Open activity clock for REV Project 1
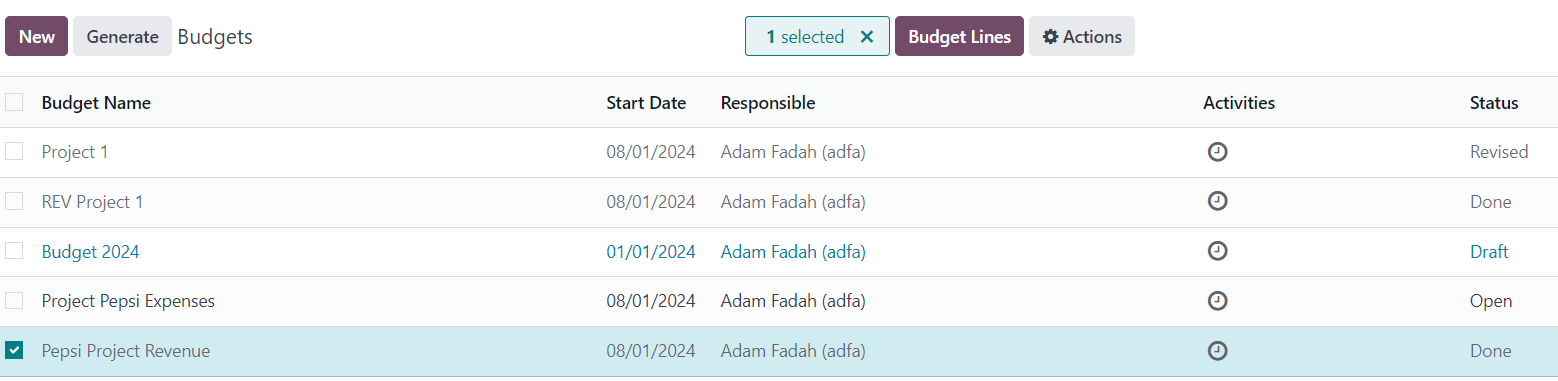1558x381 pixels. pyautogui.click(x=1217, y=201)
